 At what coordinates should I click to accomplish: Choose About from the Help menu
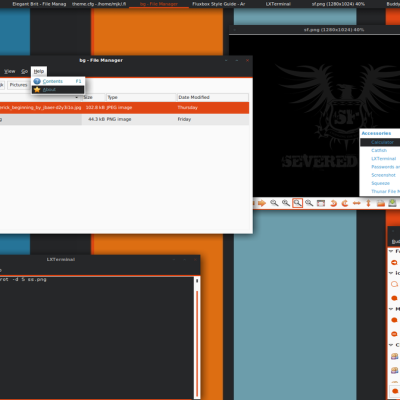(x=58, y=89)
